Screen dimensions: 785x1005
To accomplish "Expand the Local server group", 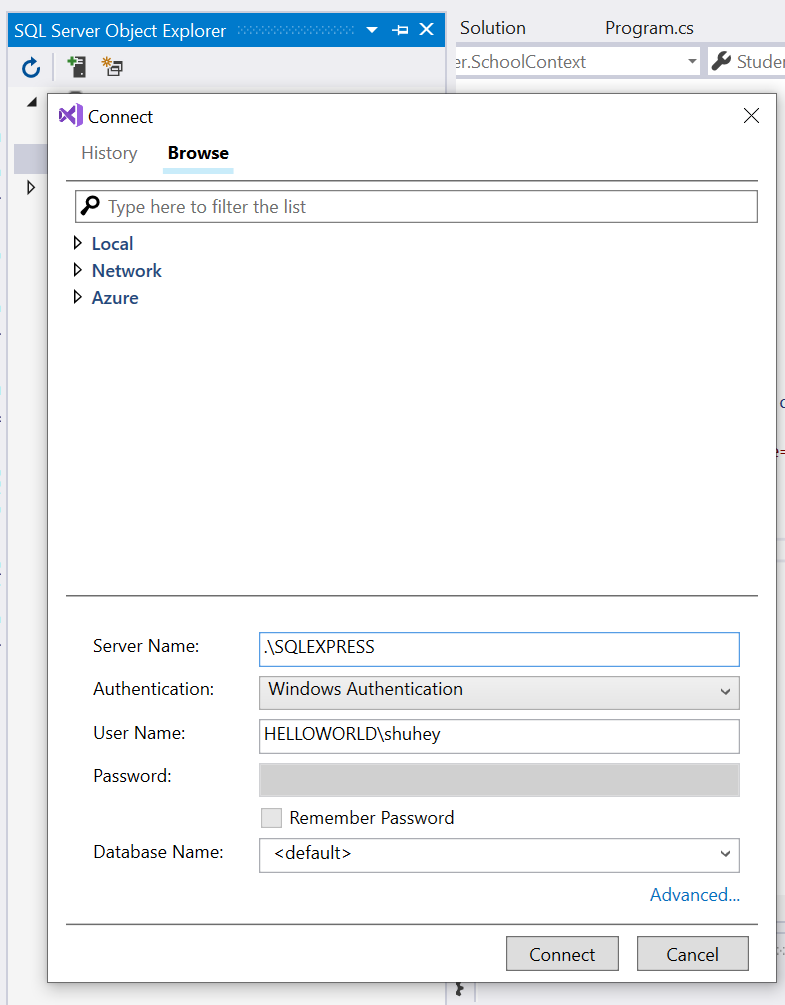I will (x=78, y=243).
